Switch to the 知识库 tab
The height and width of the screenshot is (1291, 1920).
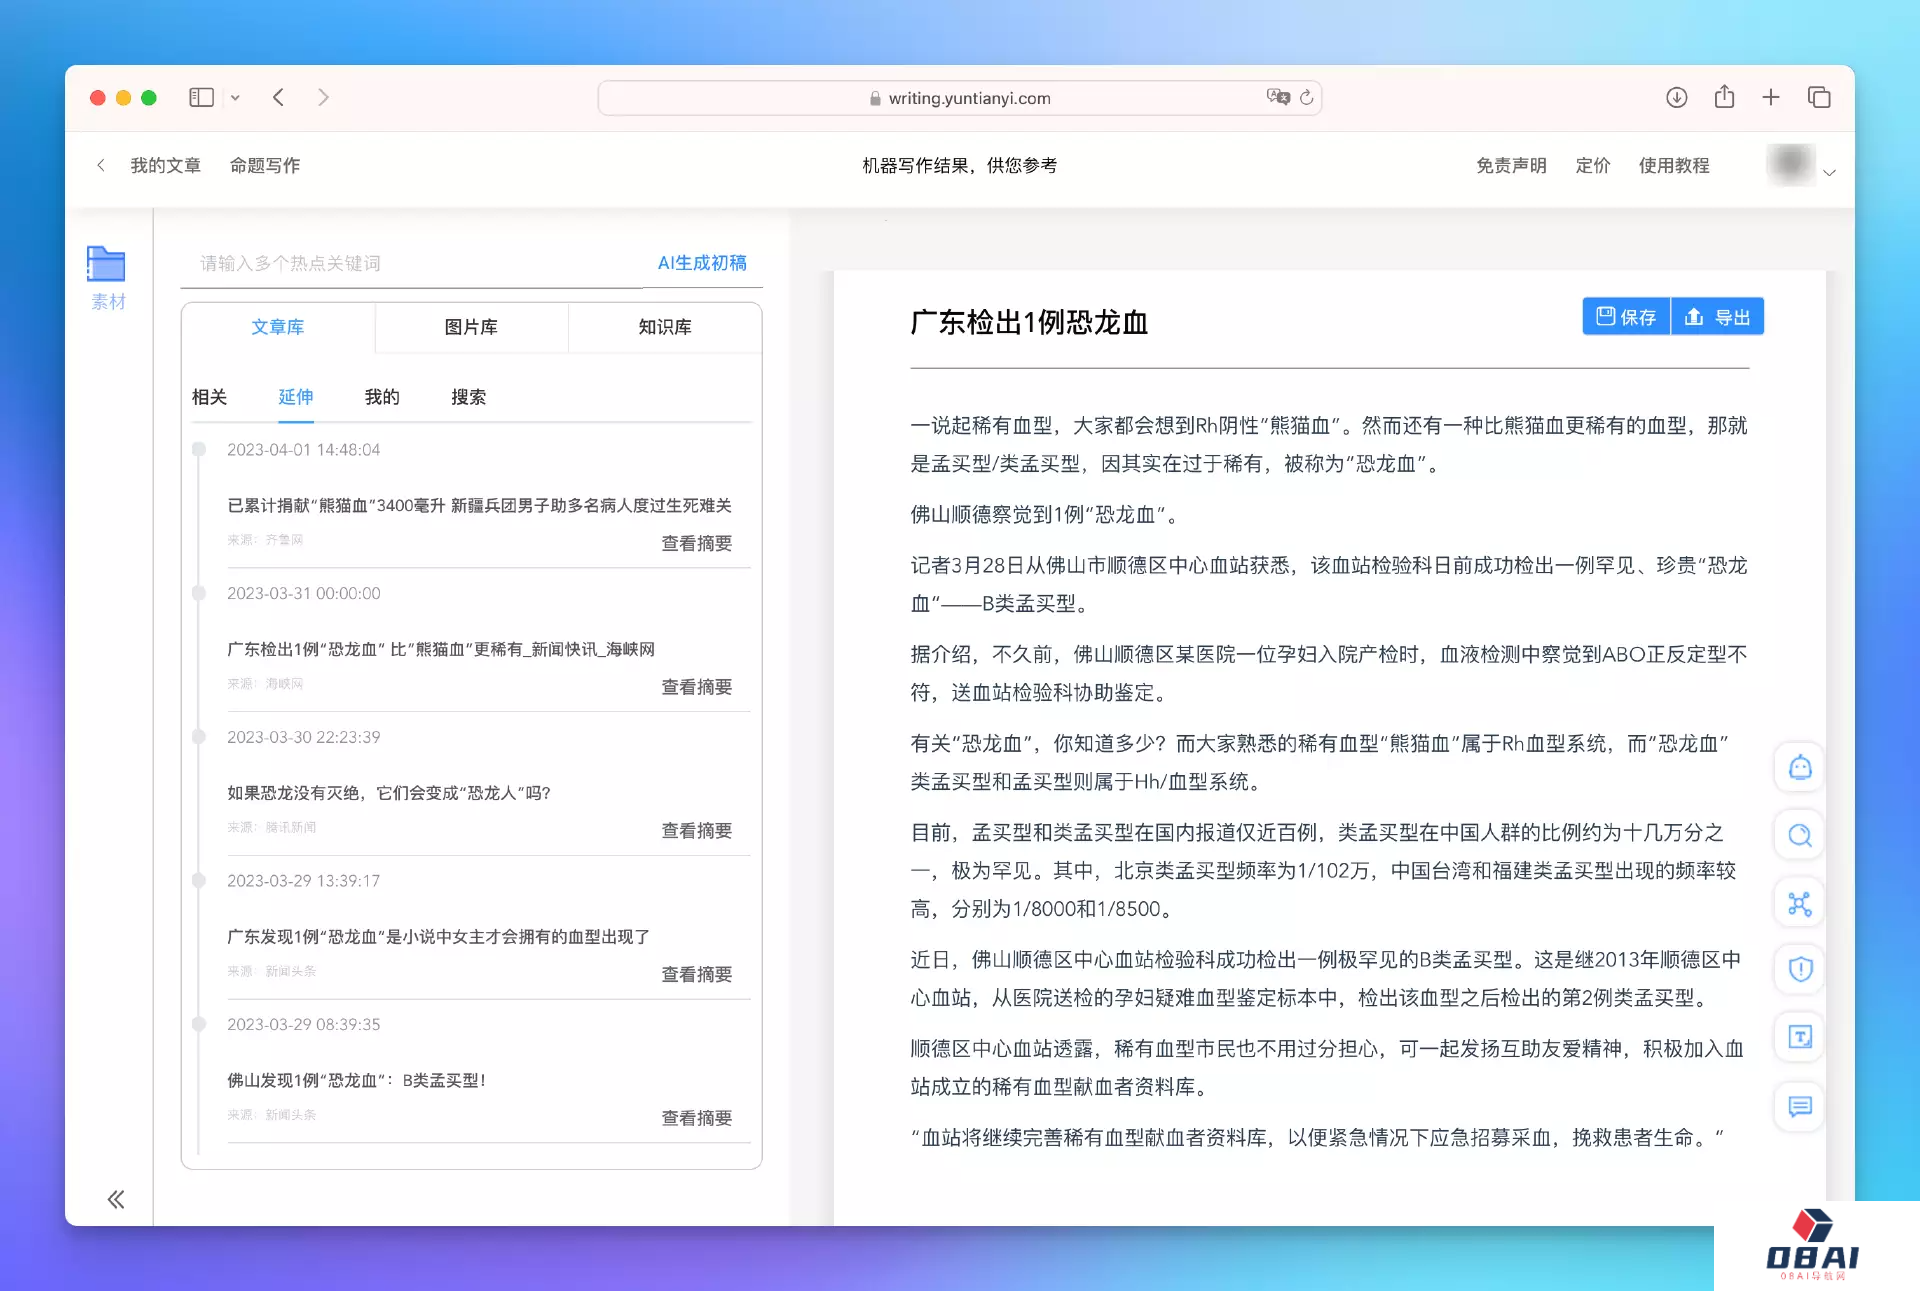coord(665,327)
